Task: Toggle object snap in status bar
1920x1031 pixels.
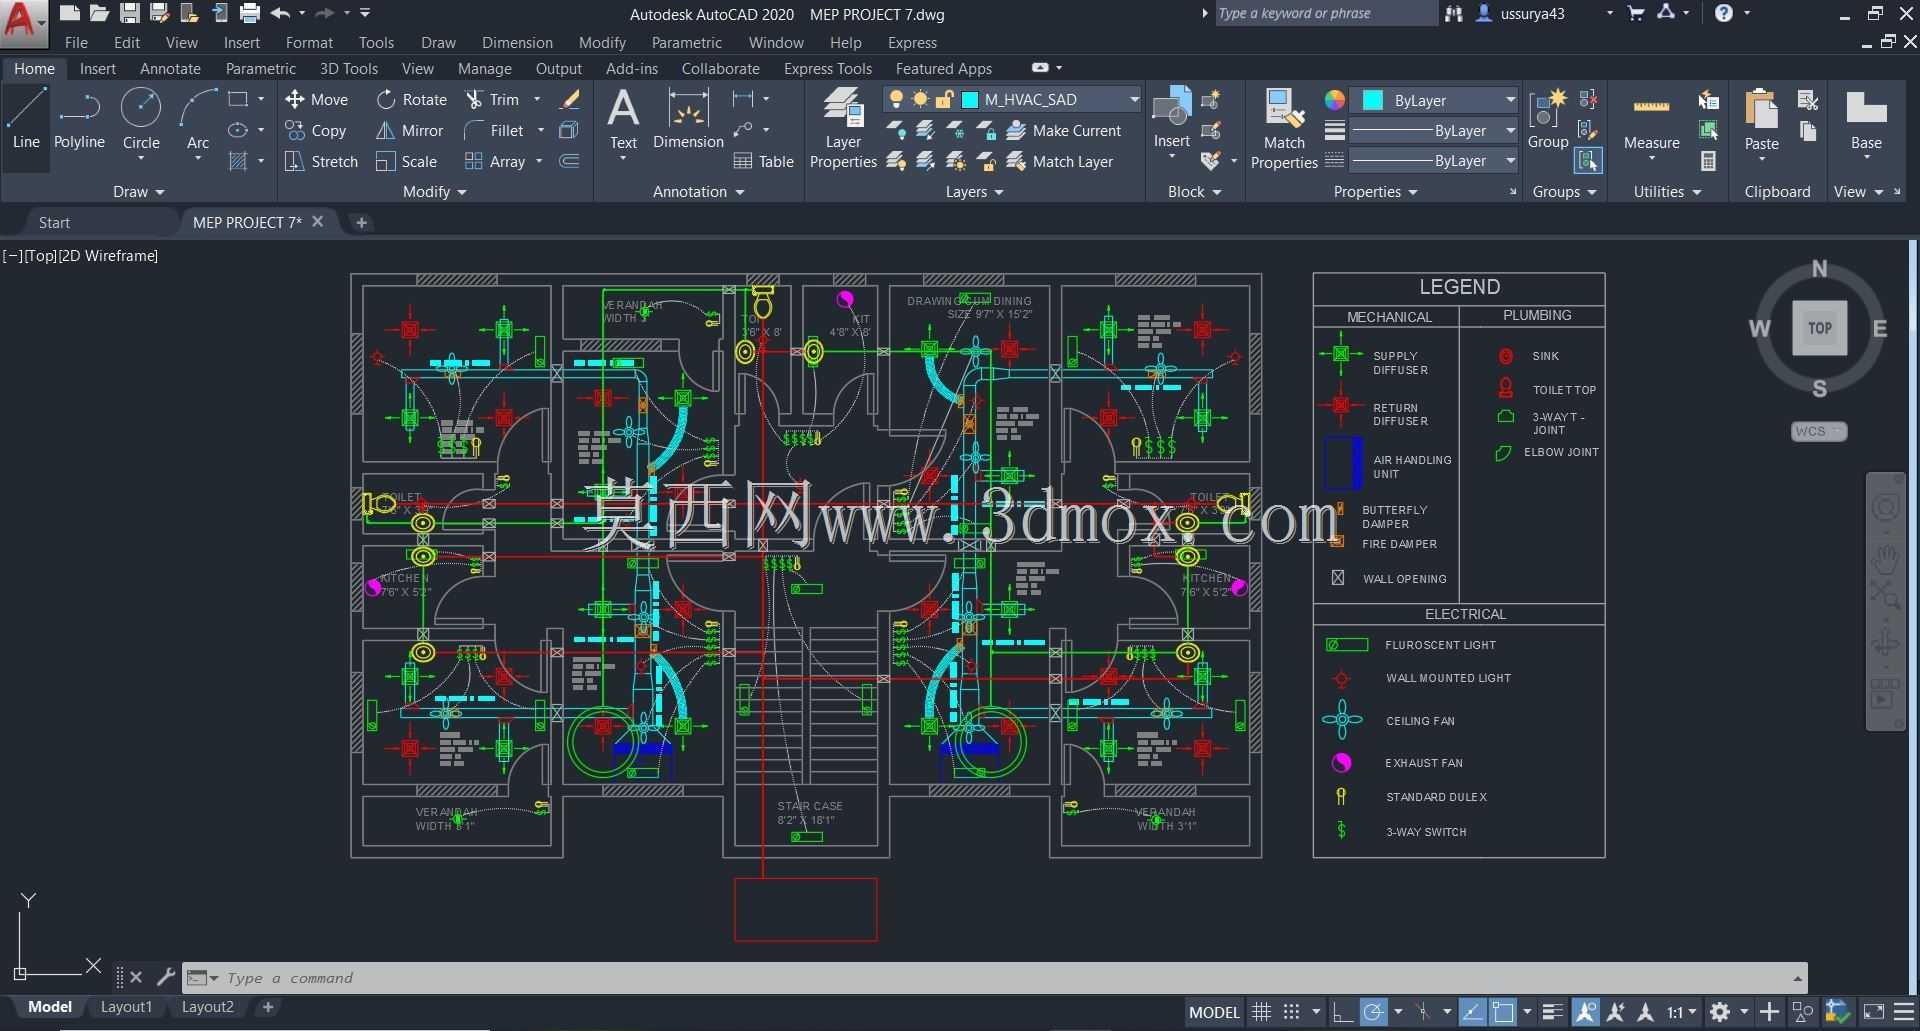Action: click(x=1503, y=1012)
